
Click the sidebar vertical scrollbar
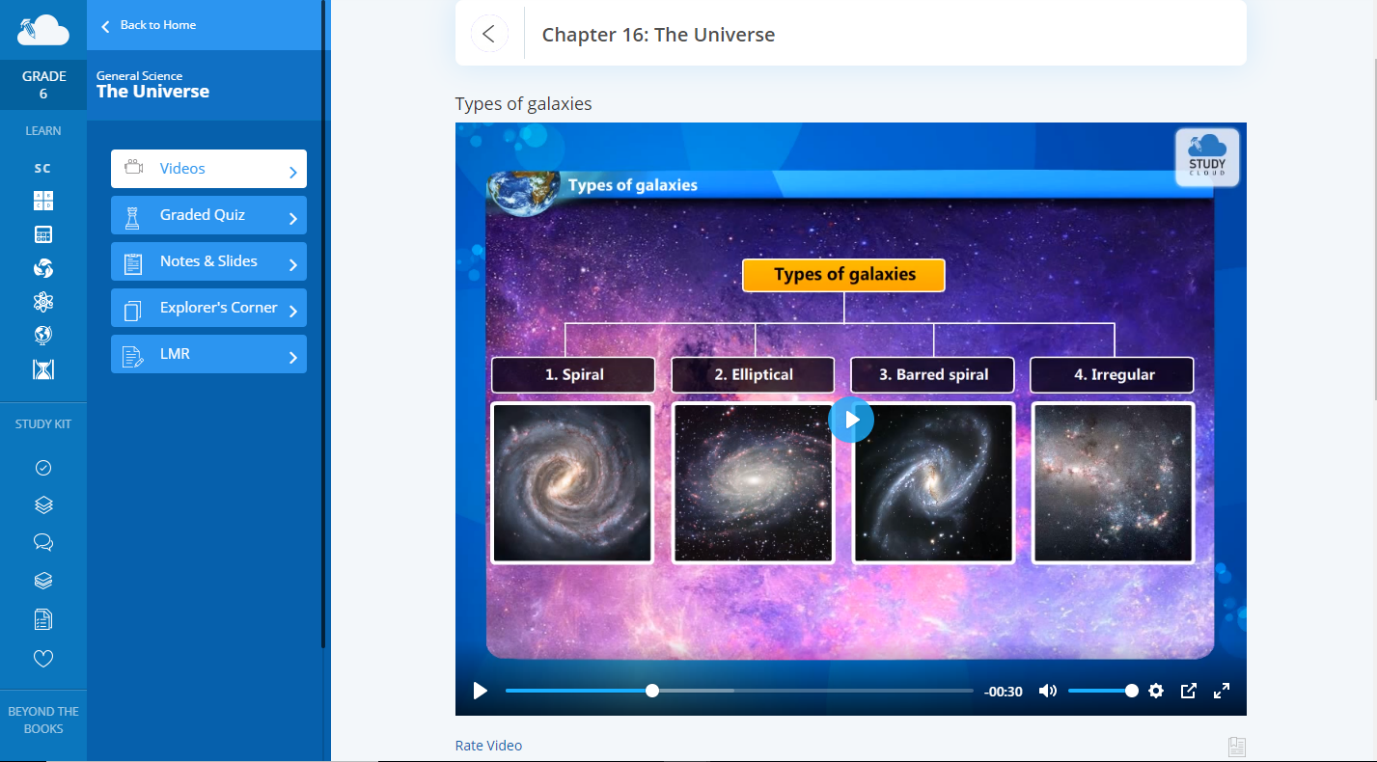pos(323,324)
